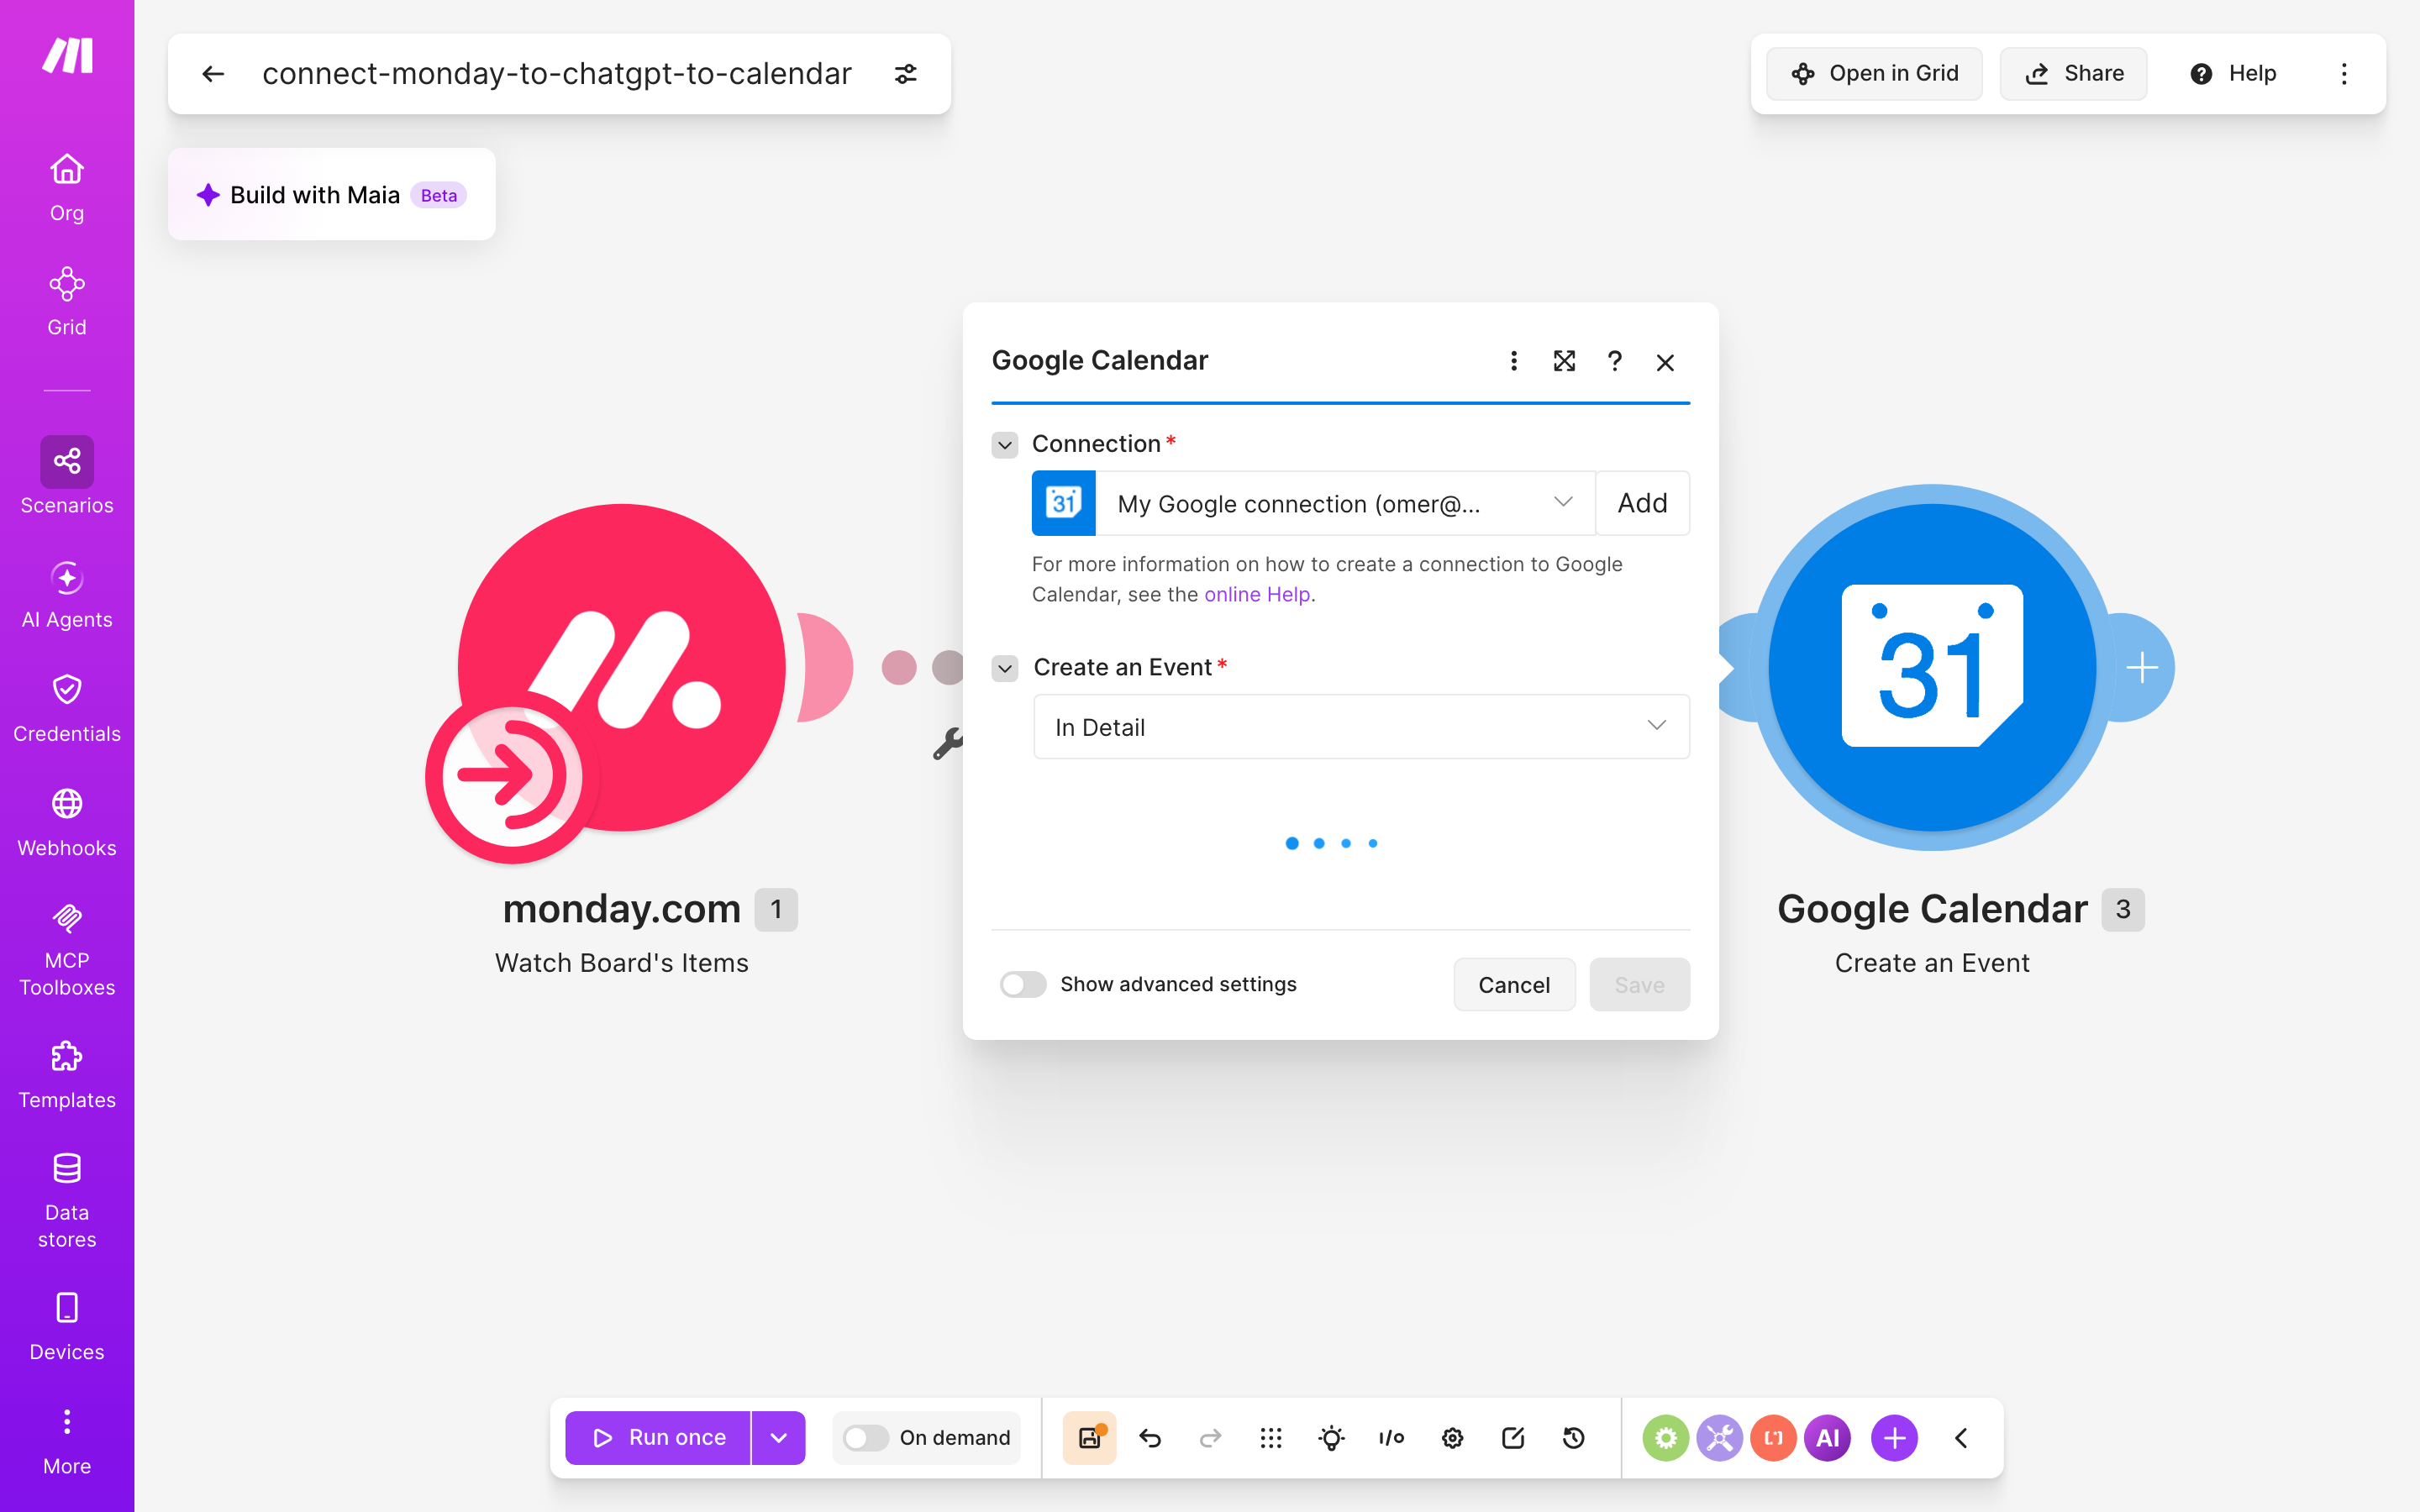The width and height of the screenshot is (2420, 1512).
Task: Click Cancel in the dialog
Action: click(1514, 985)
